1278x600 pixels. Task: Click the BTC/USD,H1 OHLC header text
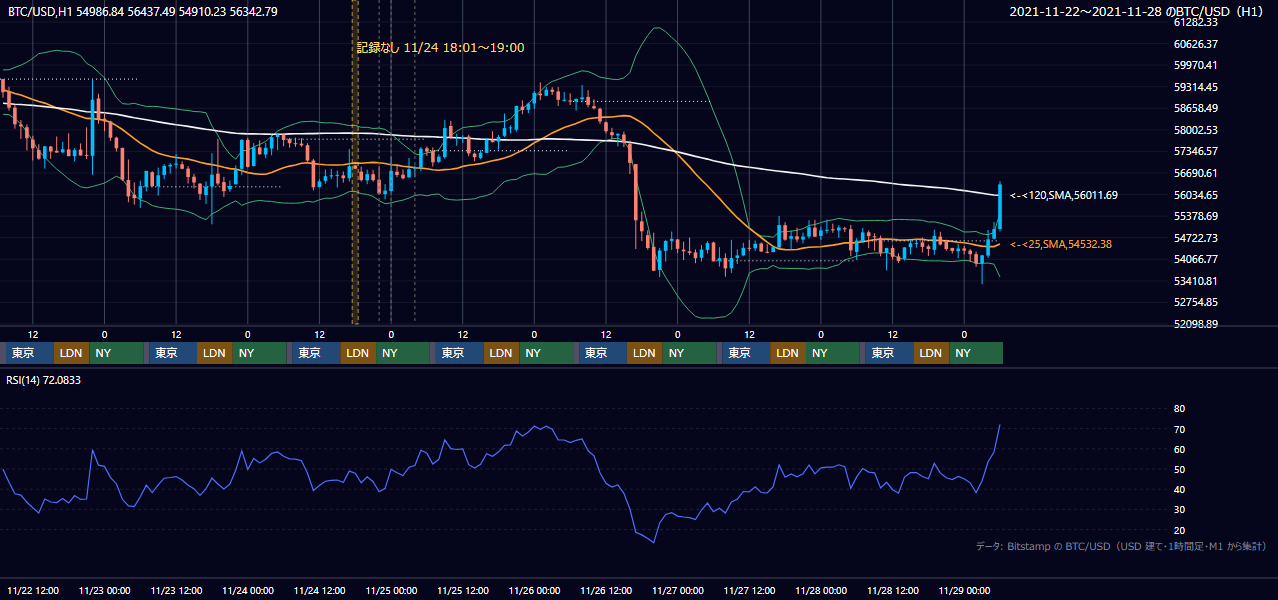143,12
